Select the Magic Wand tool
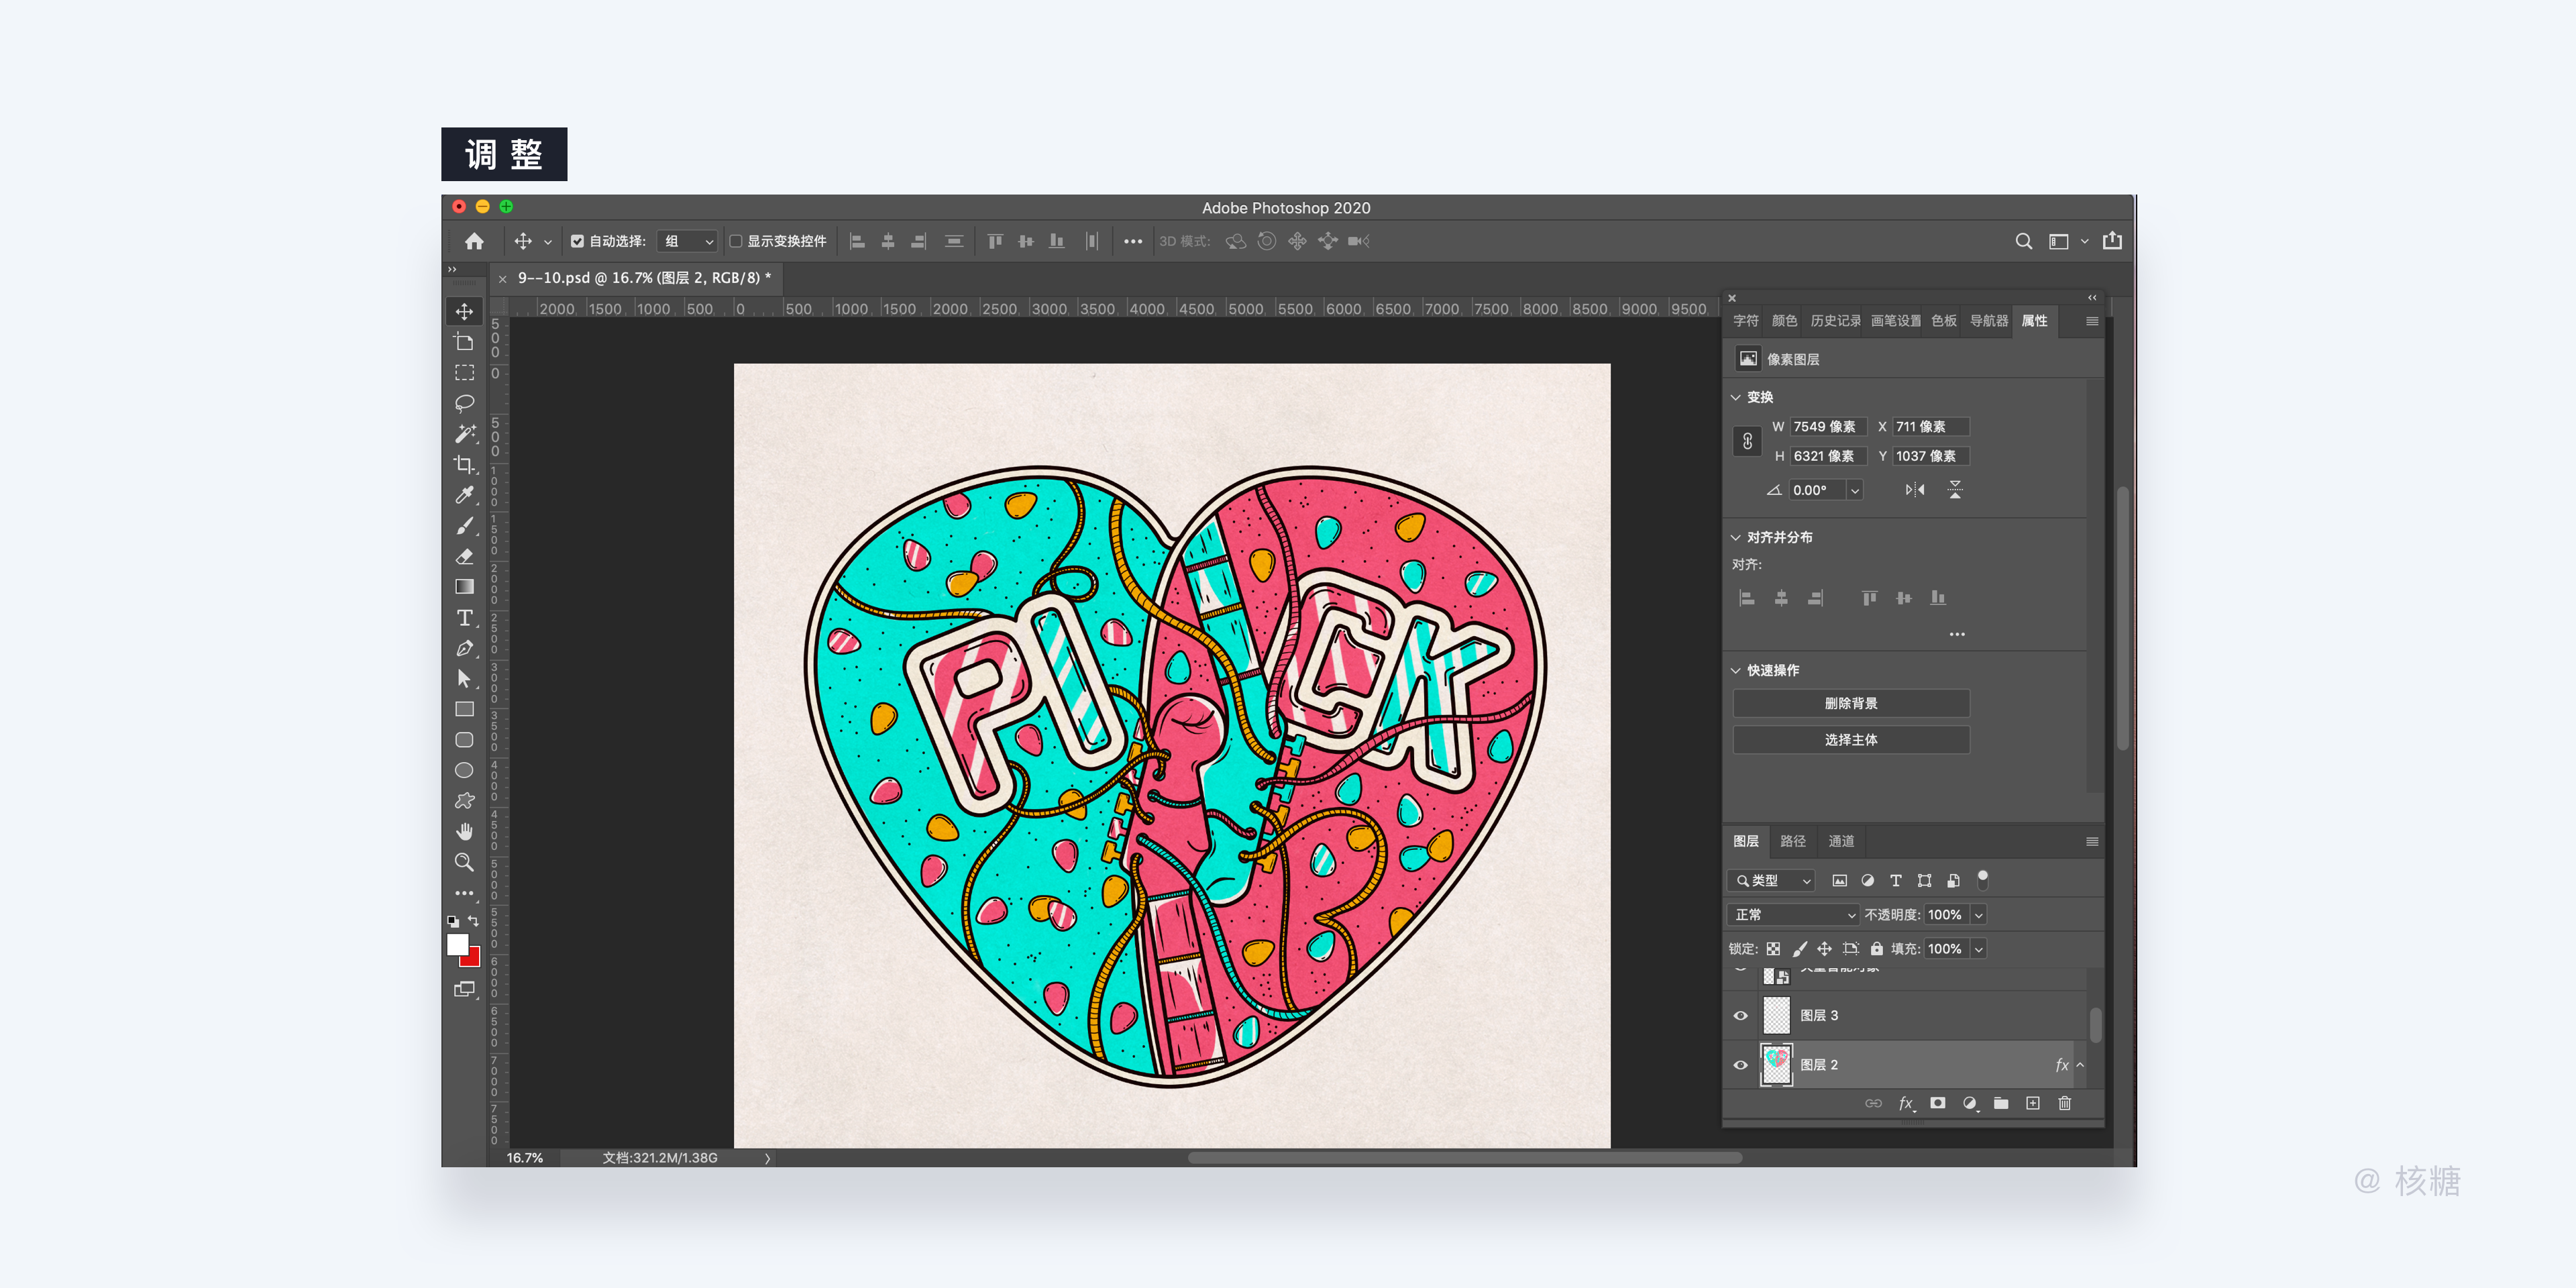 click(x=464, y=434)
